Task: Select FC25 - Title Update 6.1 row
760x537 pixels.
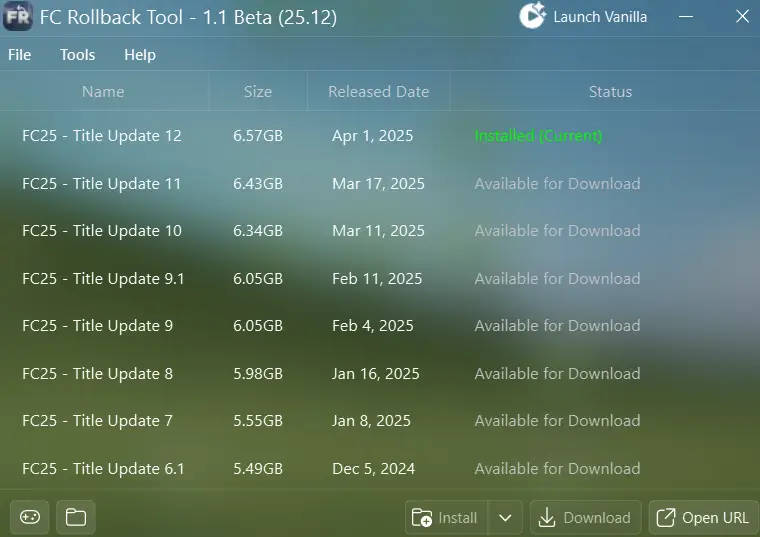Action: [380, 469]
